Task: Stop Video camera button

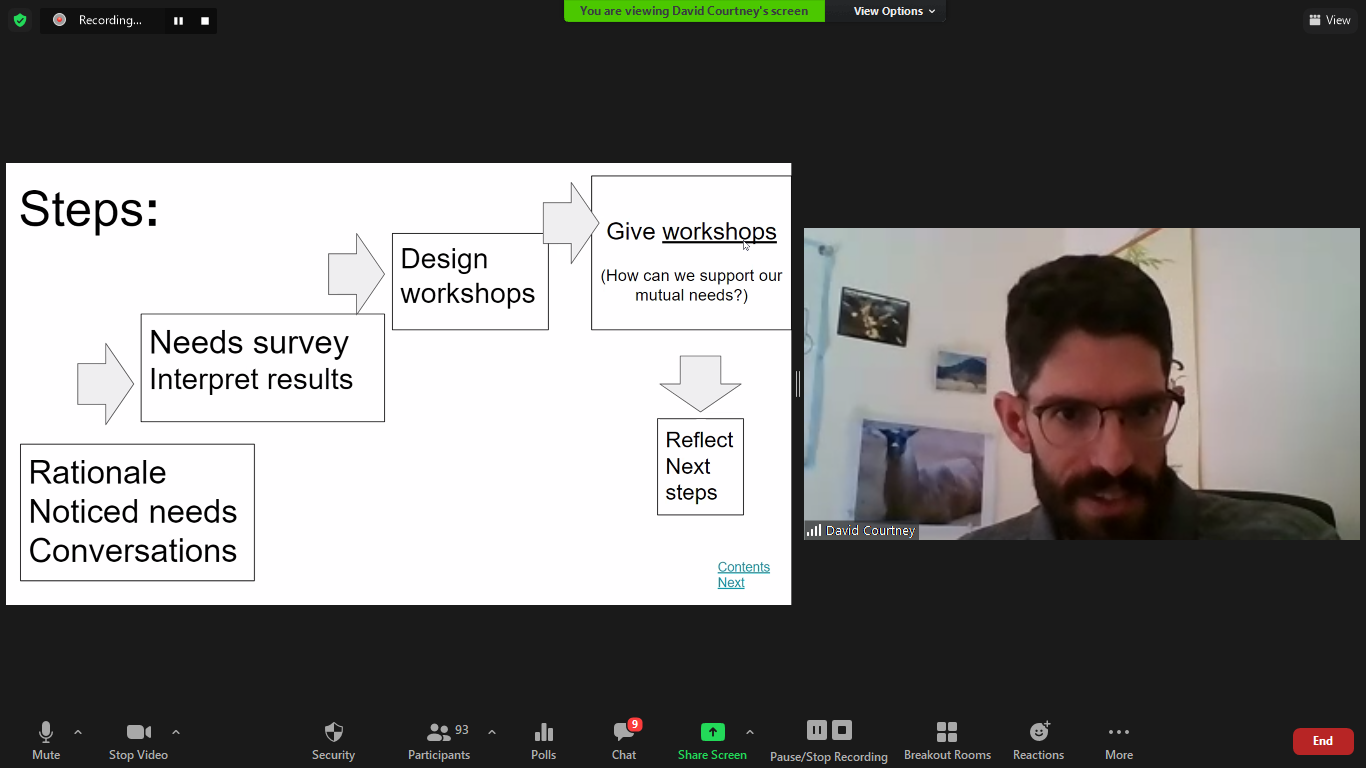Action: pyautogui.click(x=138, y=741)
